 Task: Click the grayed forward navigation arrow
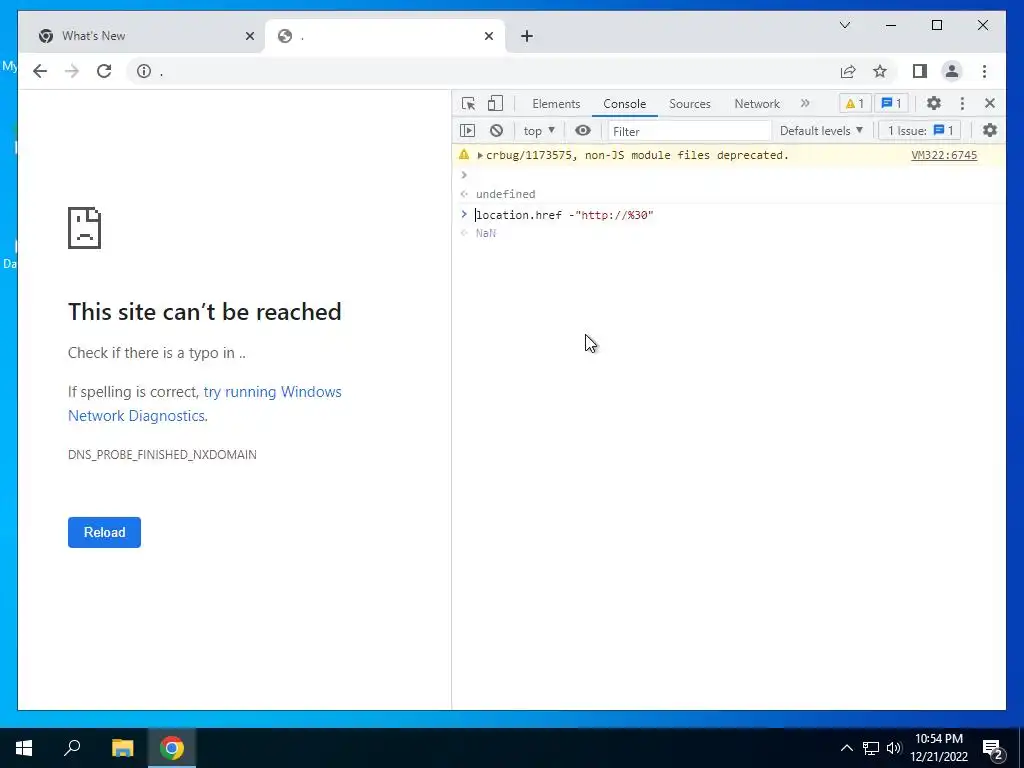pyautogui.click(x=72, y=71)
